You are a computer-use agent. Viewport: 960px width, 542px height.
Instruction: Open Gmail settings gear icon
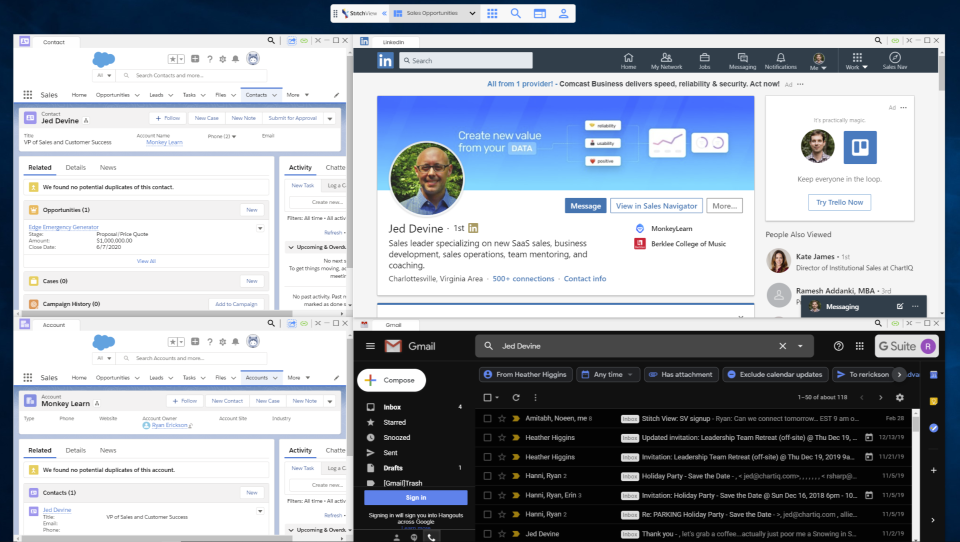click(899, 397)
